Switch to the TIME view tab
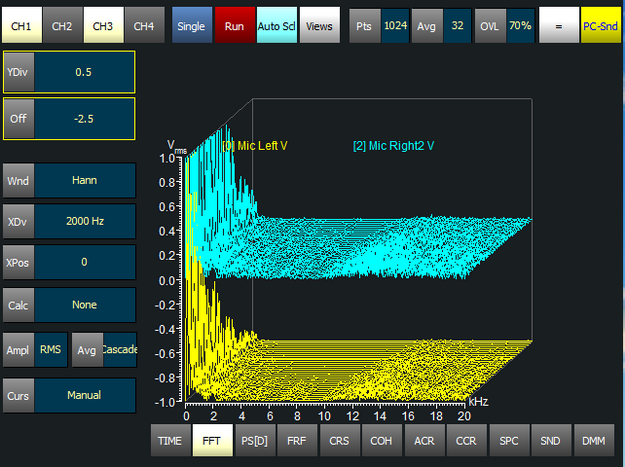This screenshot has width=625, height=467. tap(170, 440)
